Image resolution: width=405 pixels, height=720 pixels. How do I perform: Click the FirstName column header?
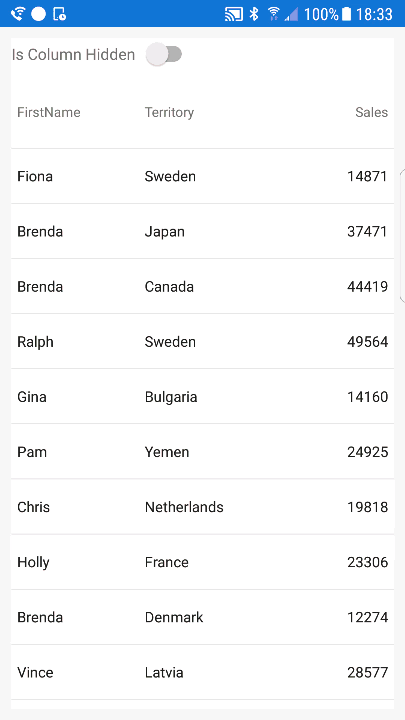[x=49, y=112]
